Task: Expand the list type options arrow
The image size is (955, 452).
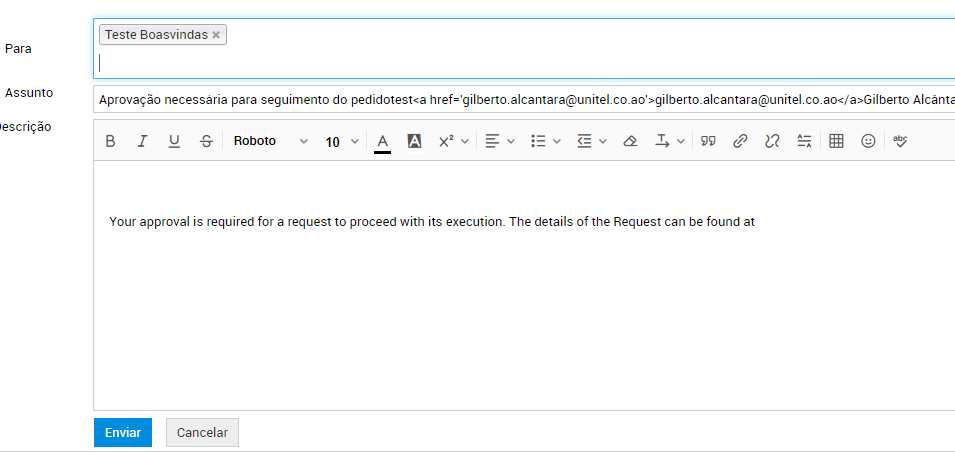Action: pos(557,141)
